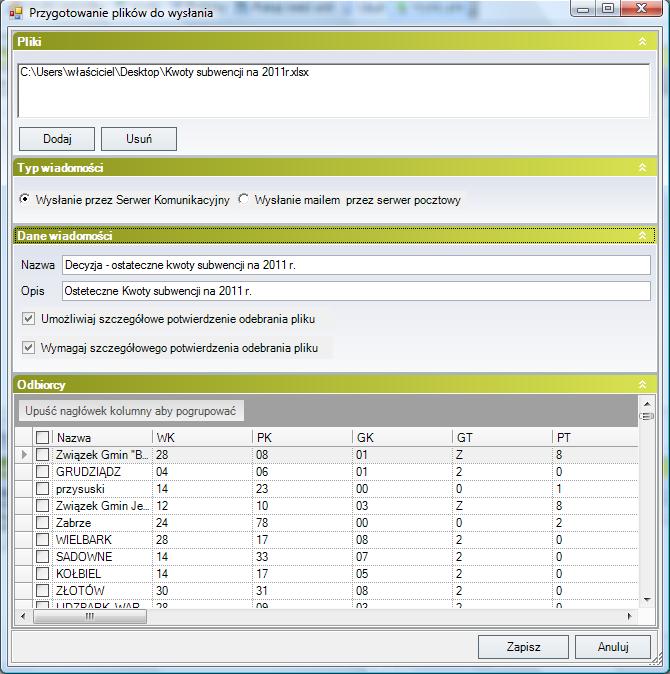The width and height of the screenshot is (670, 674).
Task: Click the vertical scrollbar down arrow
Action: pos(647,599)
